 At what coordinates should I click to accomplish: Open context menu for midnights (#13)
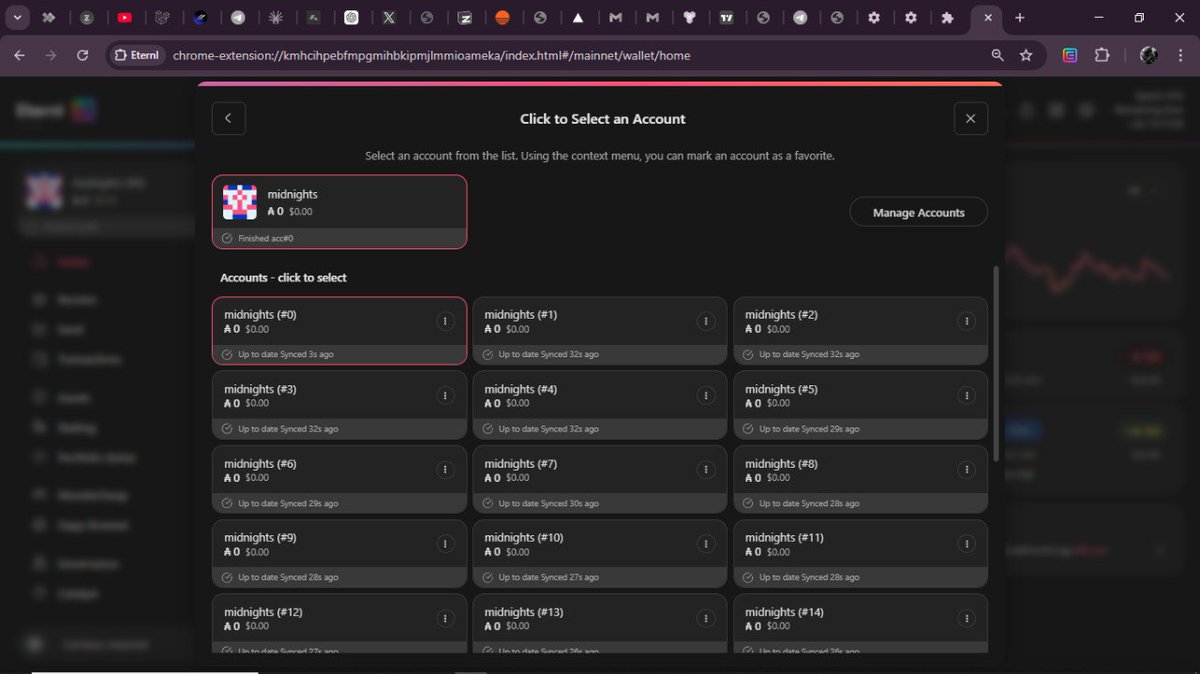(x=706, y=618)
